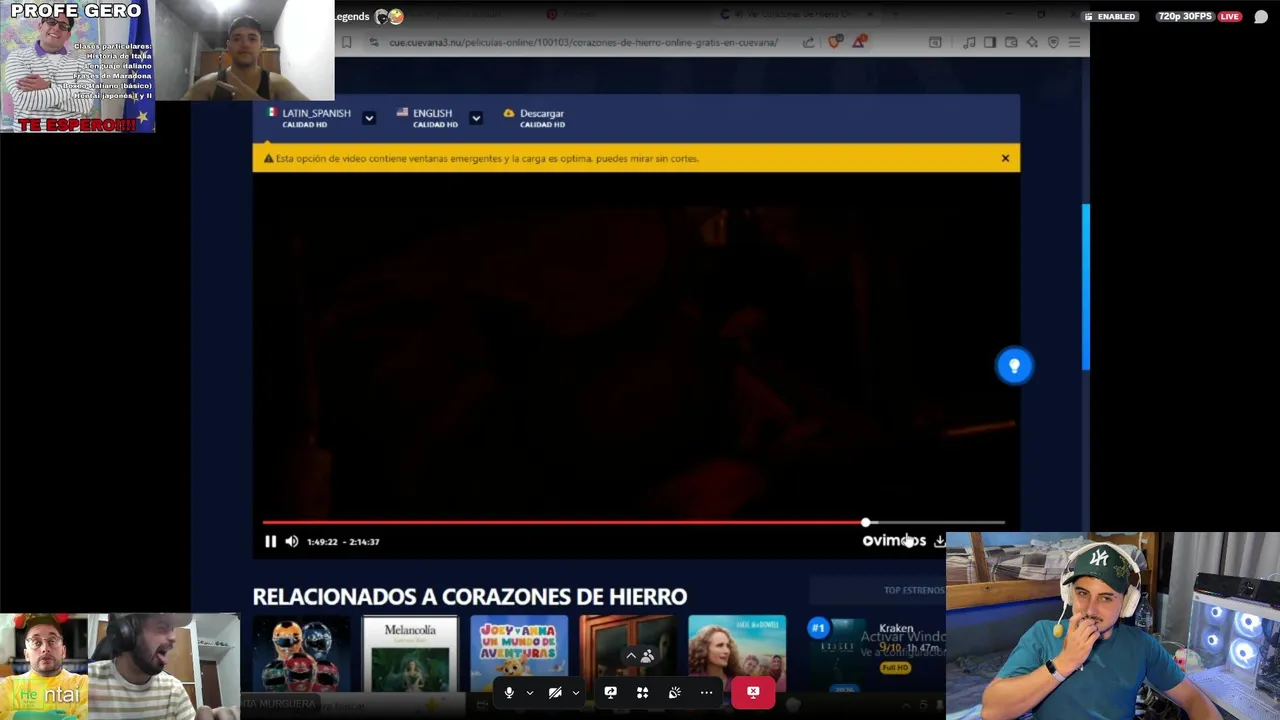This screenshot has height=720, width=1280.
Task: Click the red disconnect stream button
Action: tap(753, 692)
